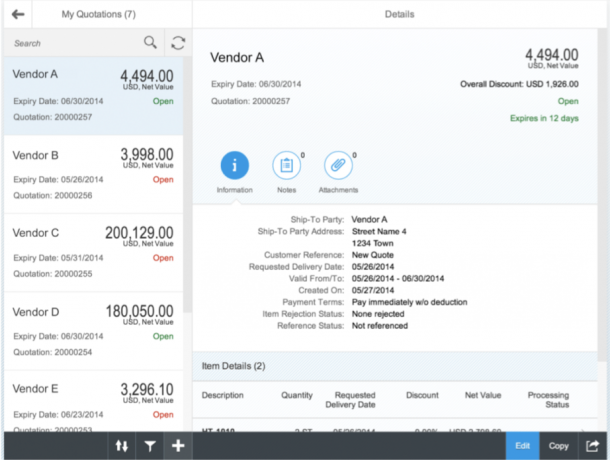Click the search magnifier icon

click(150, 43)
